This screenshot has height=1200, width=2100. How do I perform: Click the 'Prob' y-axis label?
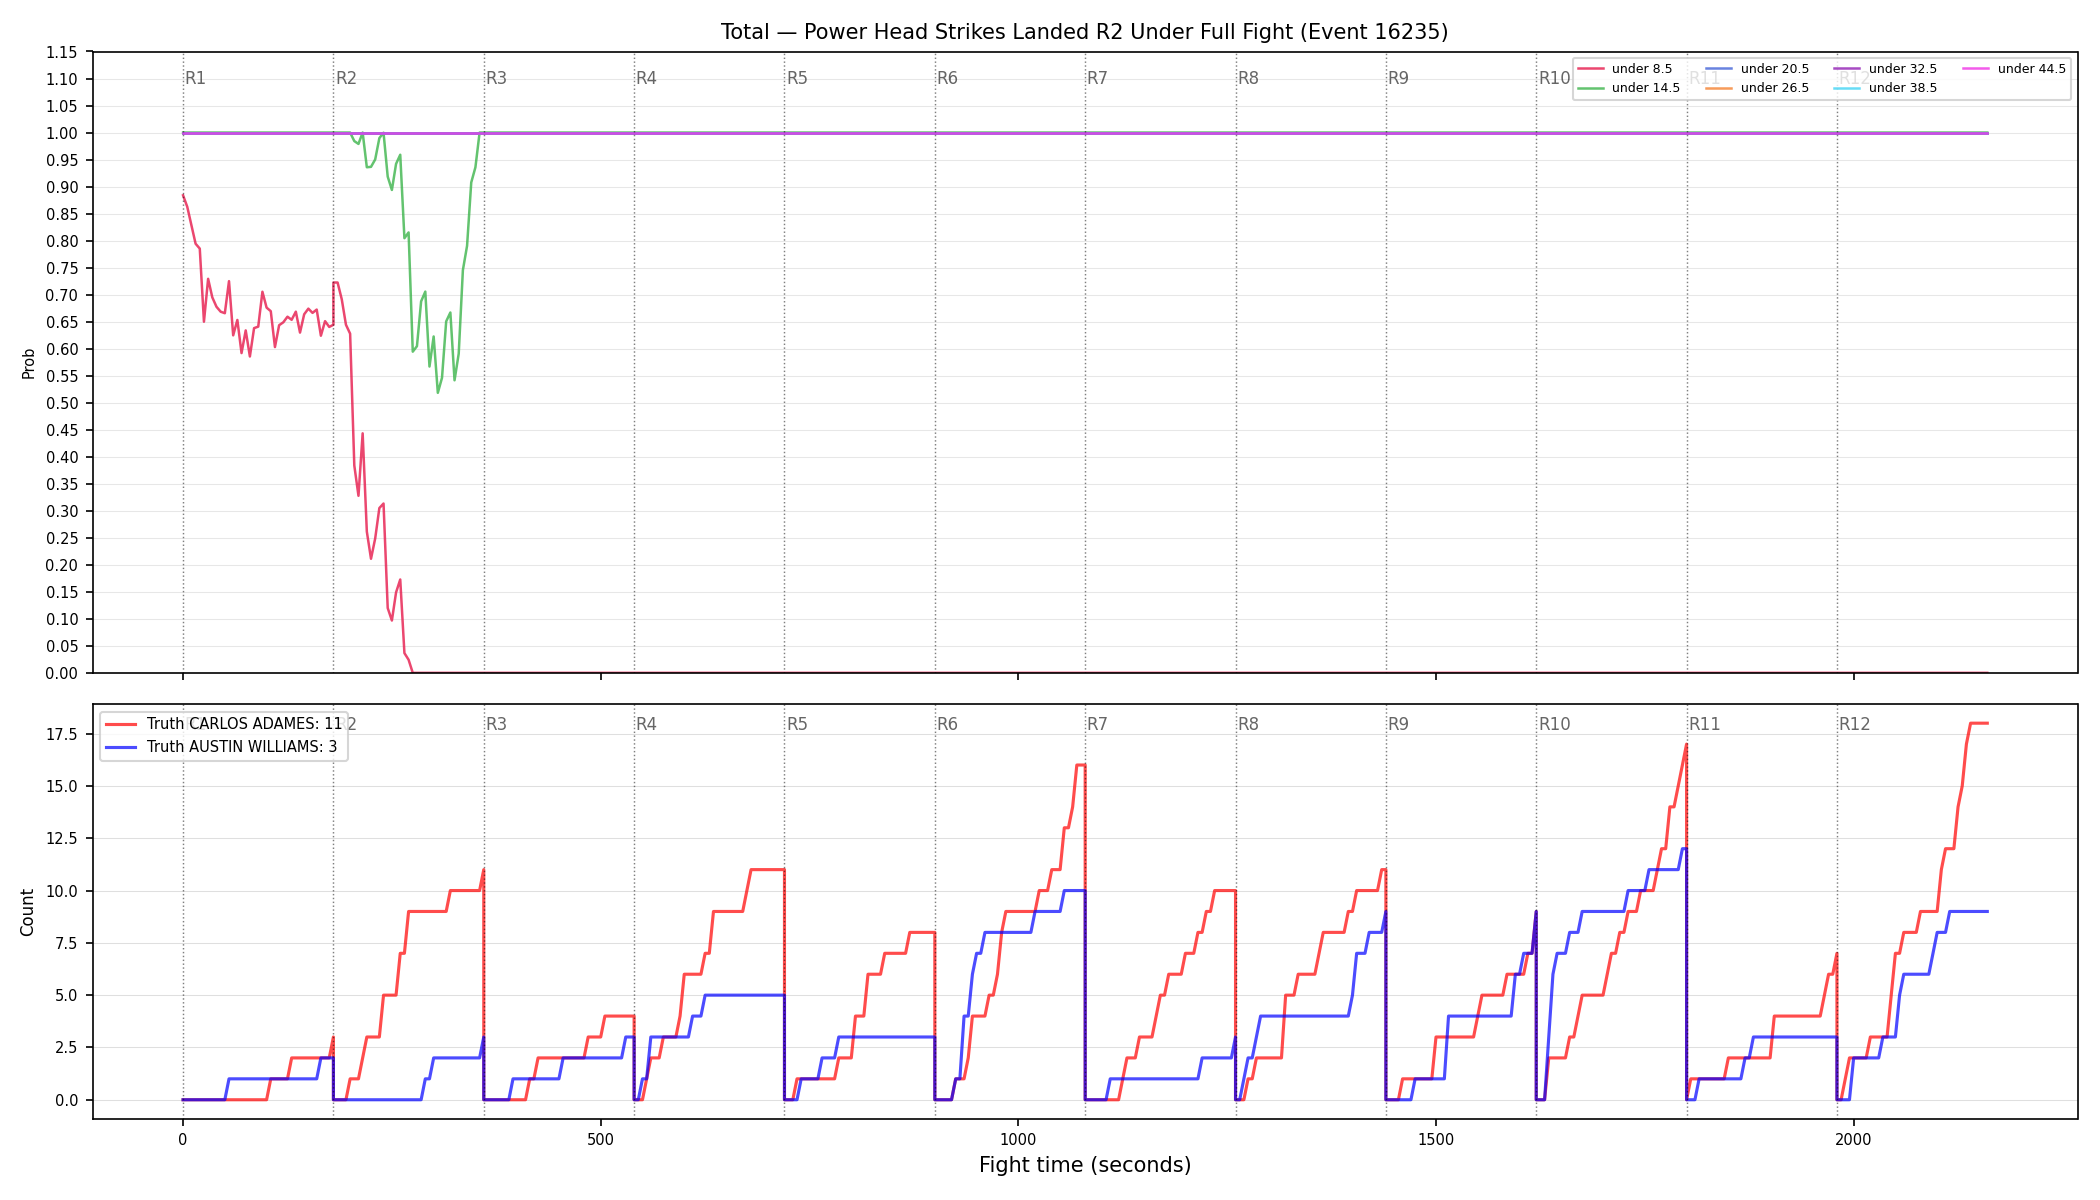28,363
